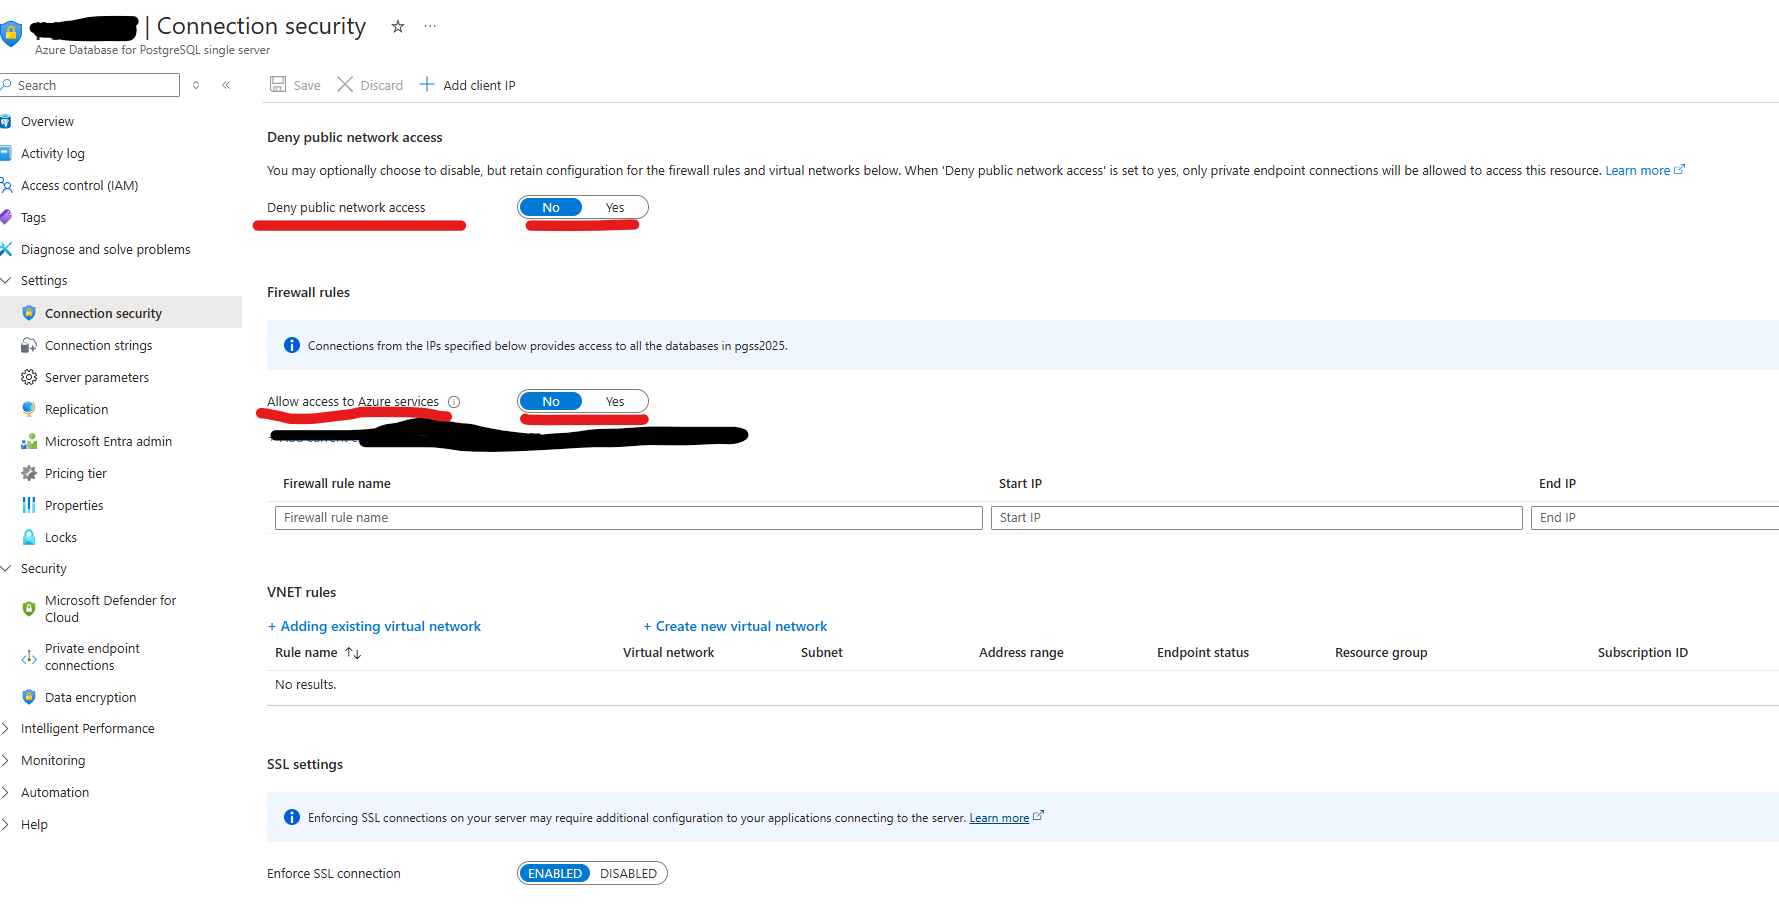Click the Private endpoint connections icon
Screen dimensions: 1779x919
point(29,657)
